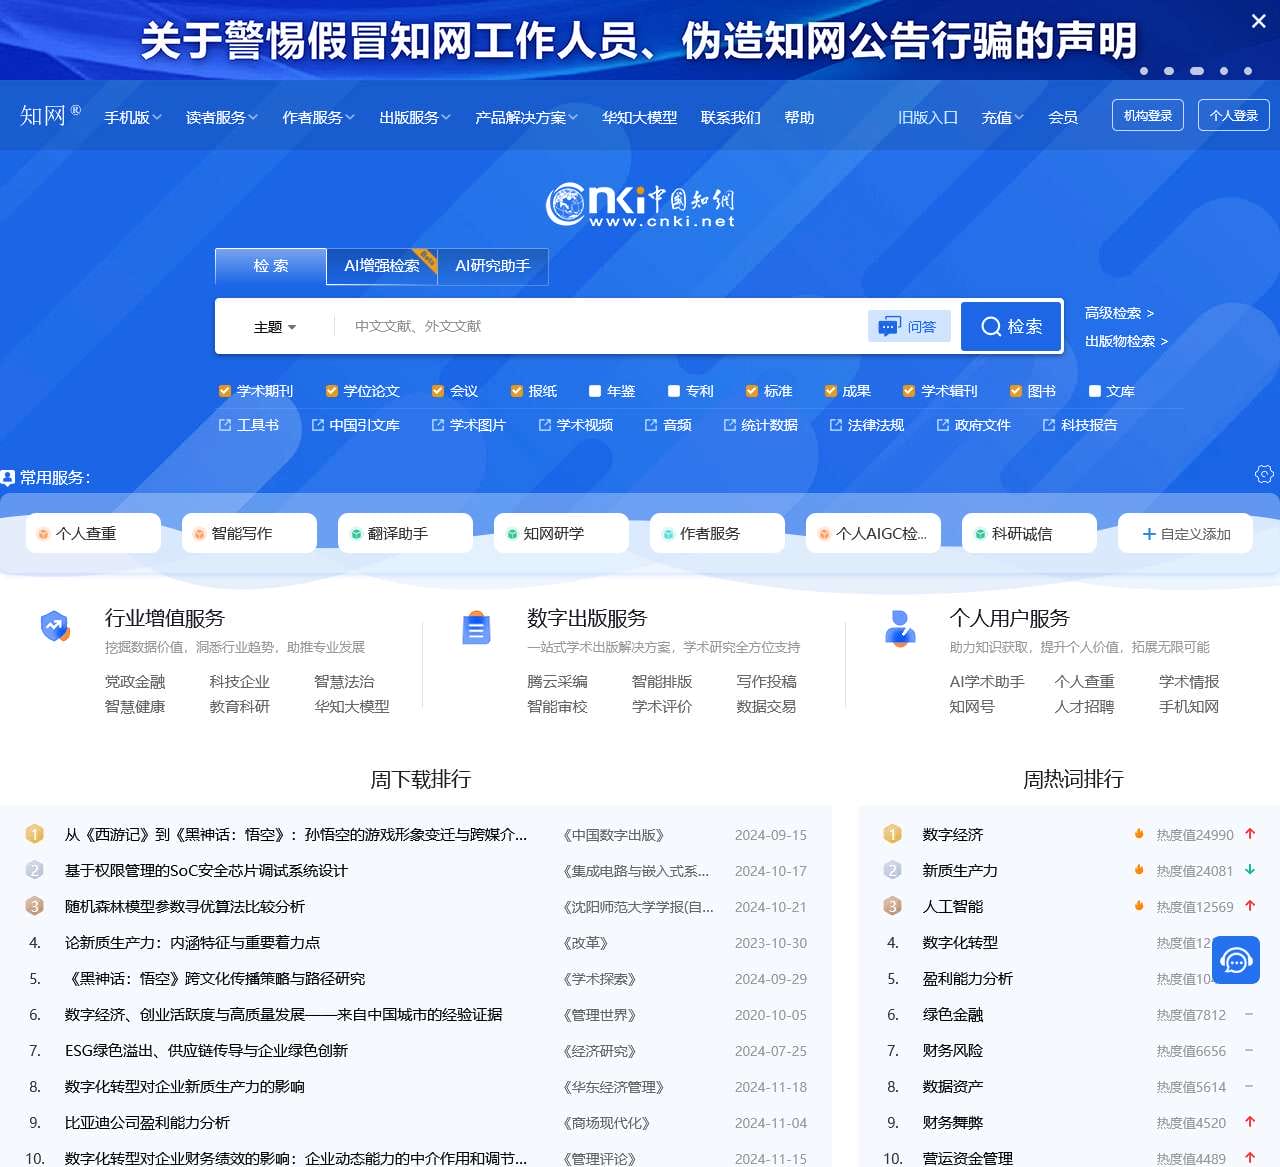The image size is (1280, 1167).
Task: Click the search input 中文文献、外文文献
Action: pyautogui.click(x=600, y=326)
